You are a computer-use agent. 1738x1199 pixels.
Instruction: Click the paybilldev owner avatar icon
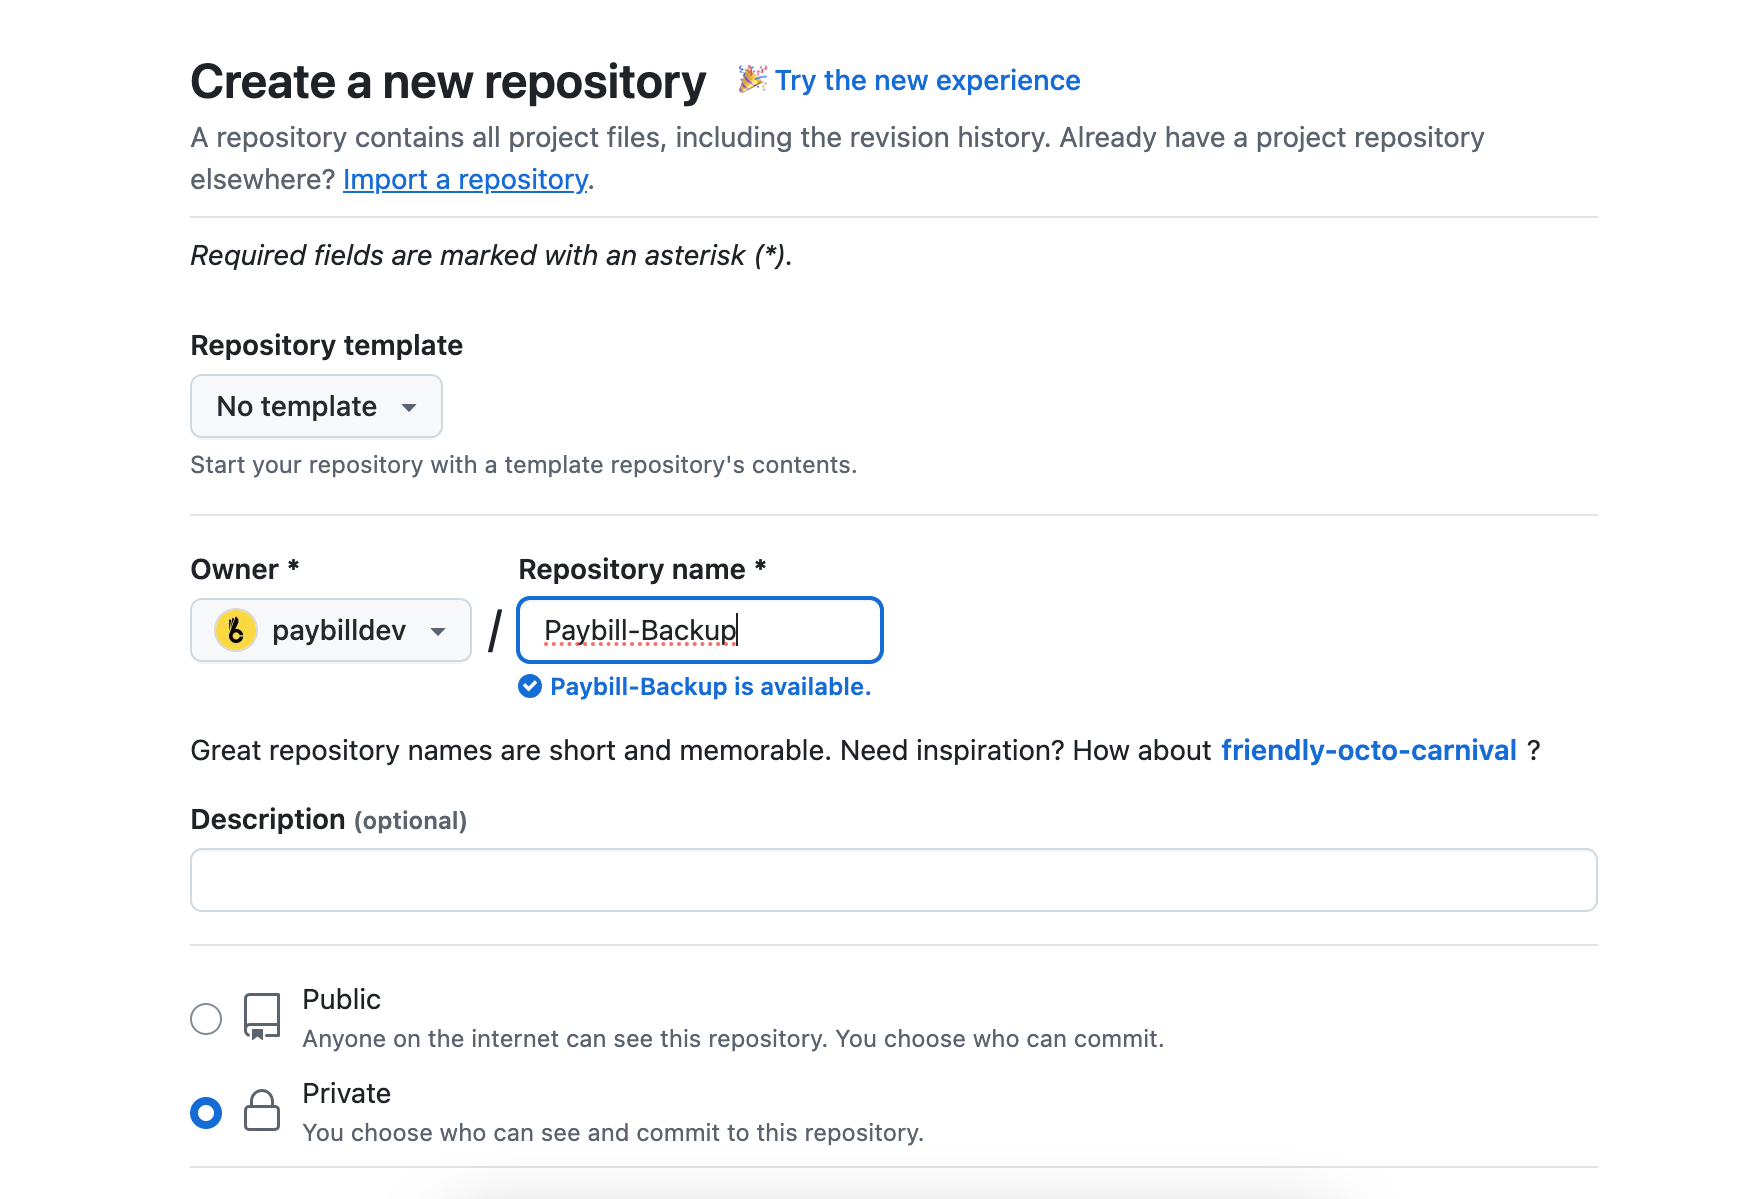(236, 630)
